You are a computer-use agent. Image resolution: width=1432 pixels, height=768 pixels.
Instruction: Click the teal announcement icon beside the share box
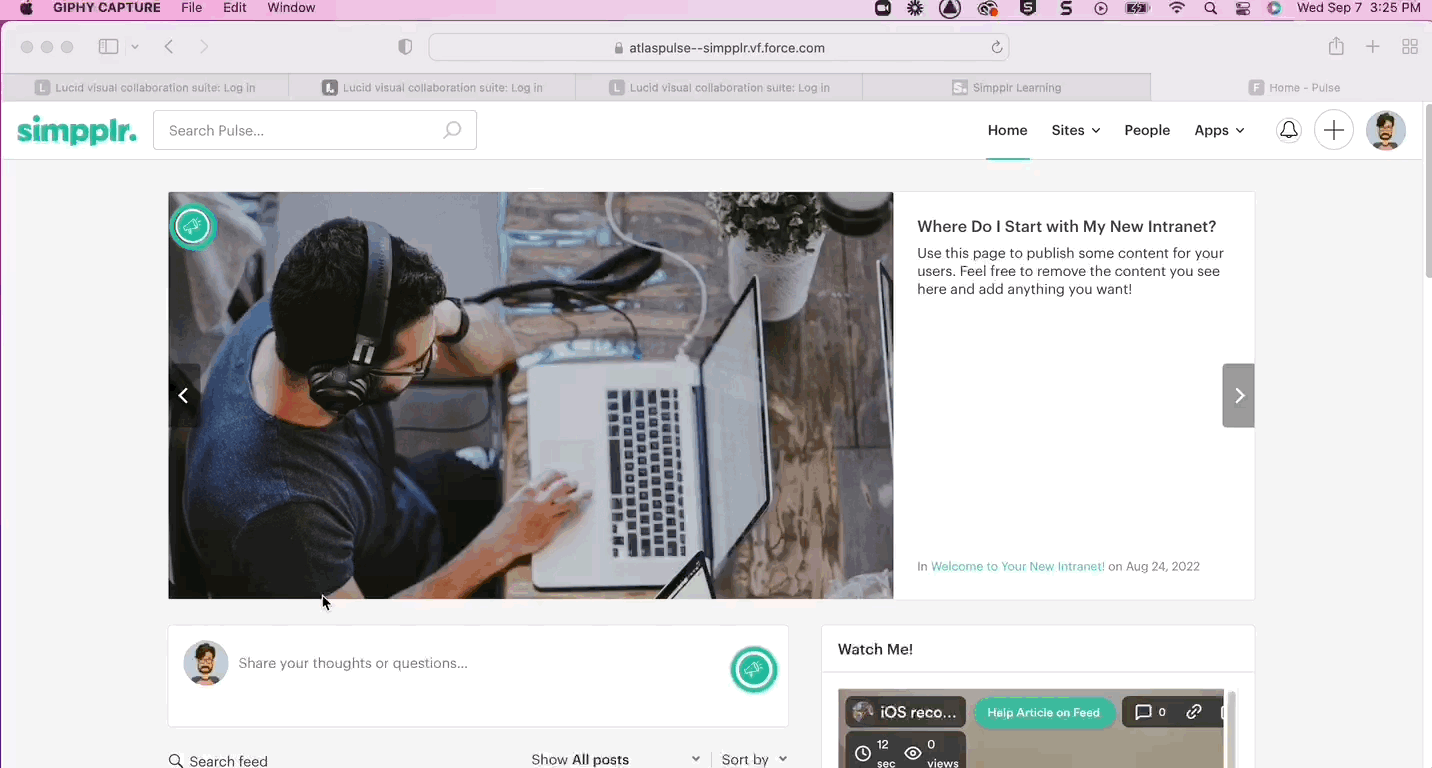tap(754, 670)
